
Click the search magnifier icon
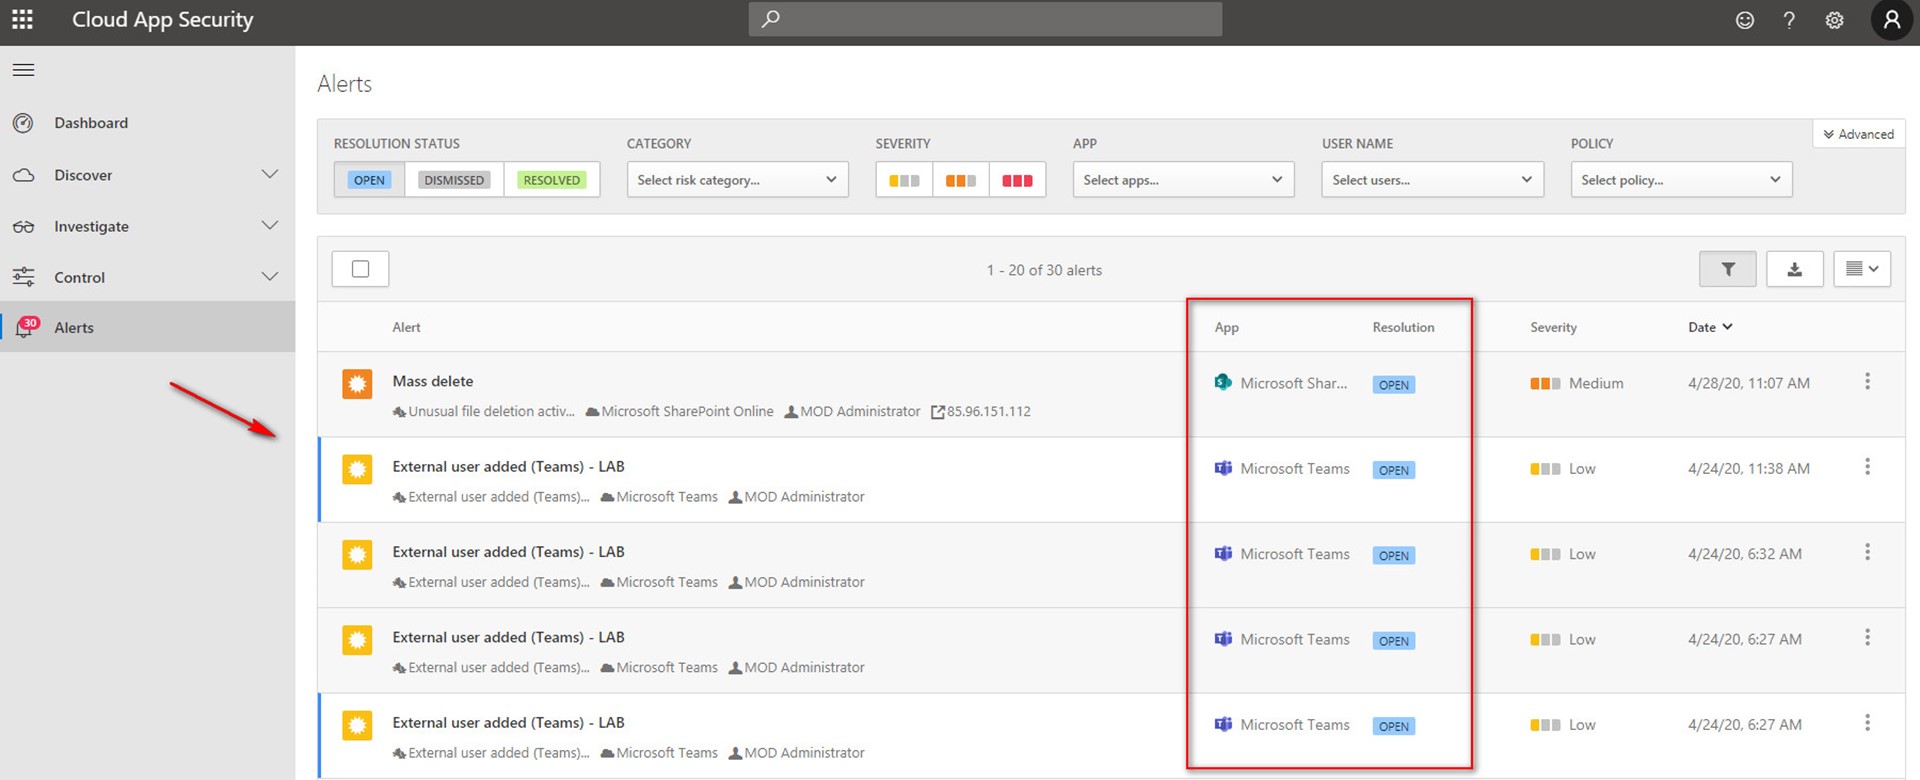[770, 19]
